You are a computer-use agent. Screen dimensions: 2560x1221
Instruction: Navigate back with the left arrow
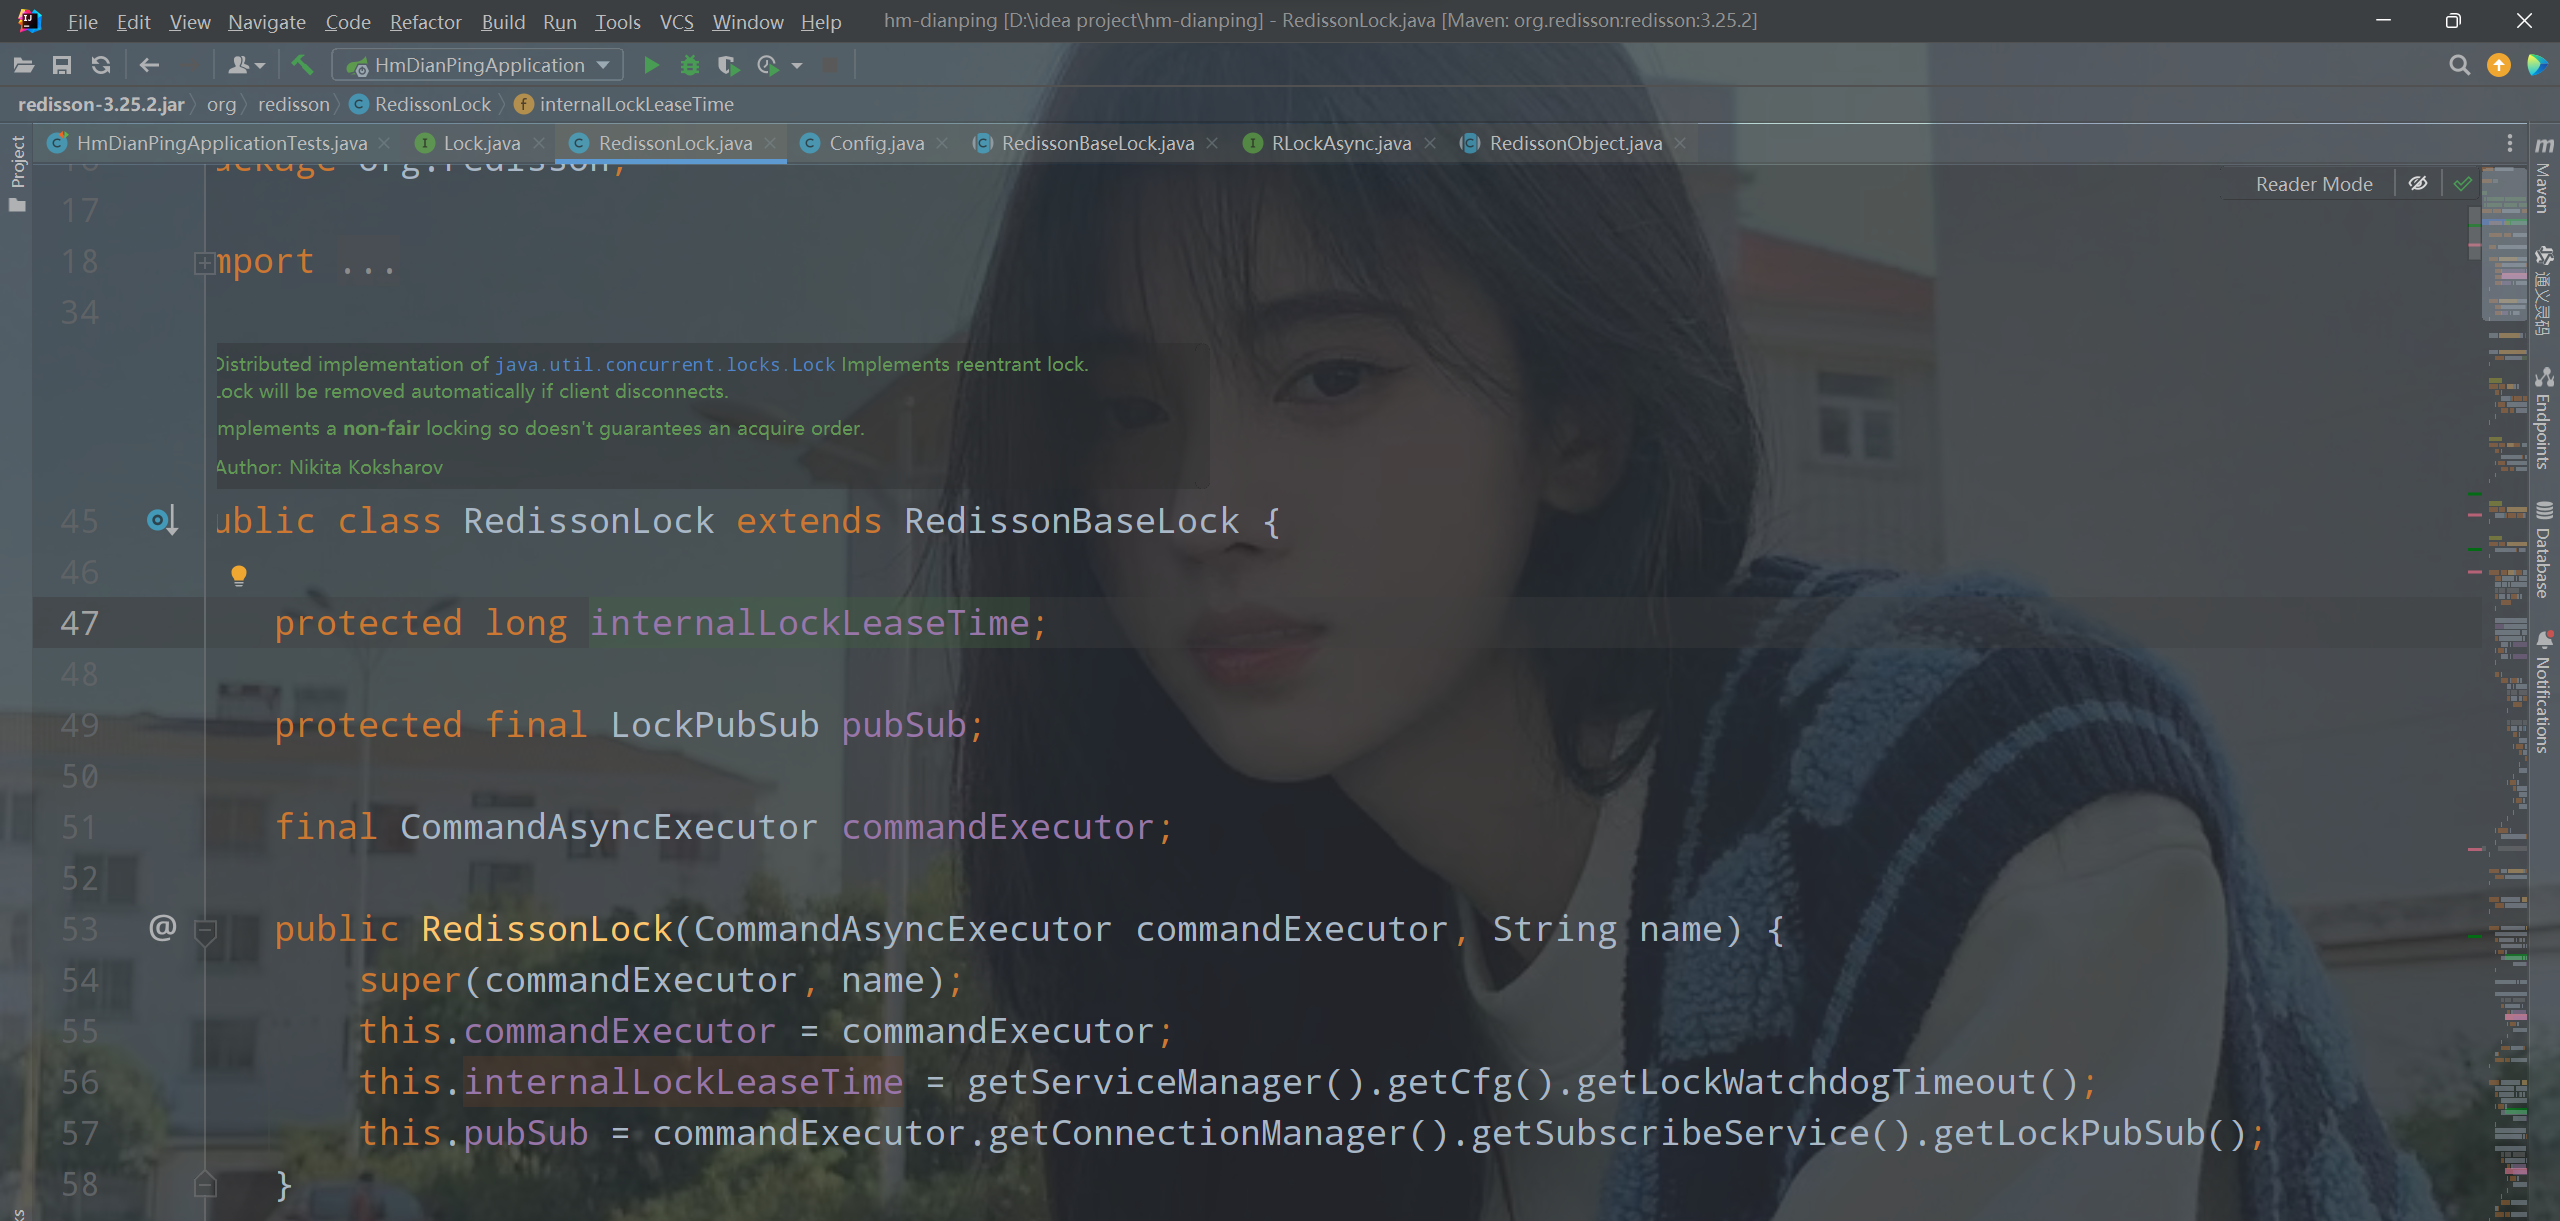point(150,66)
